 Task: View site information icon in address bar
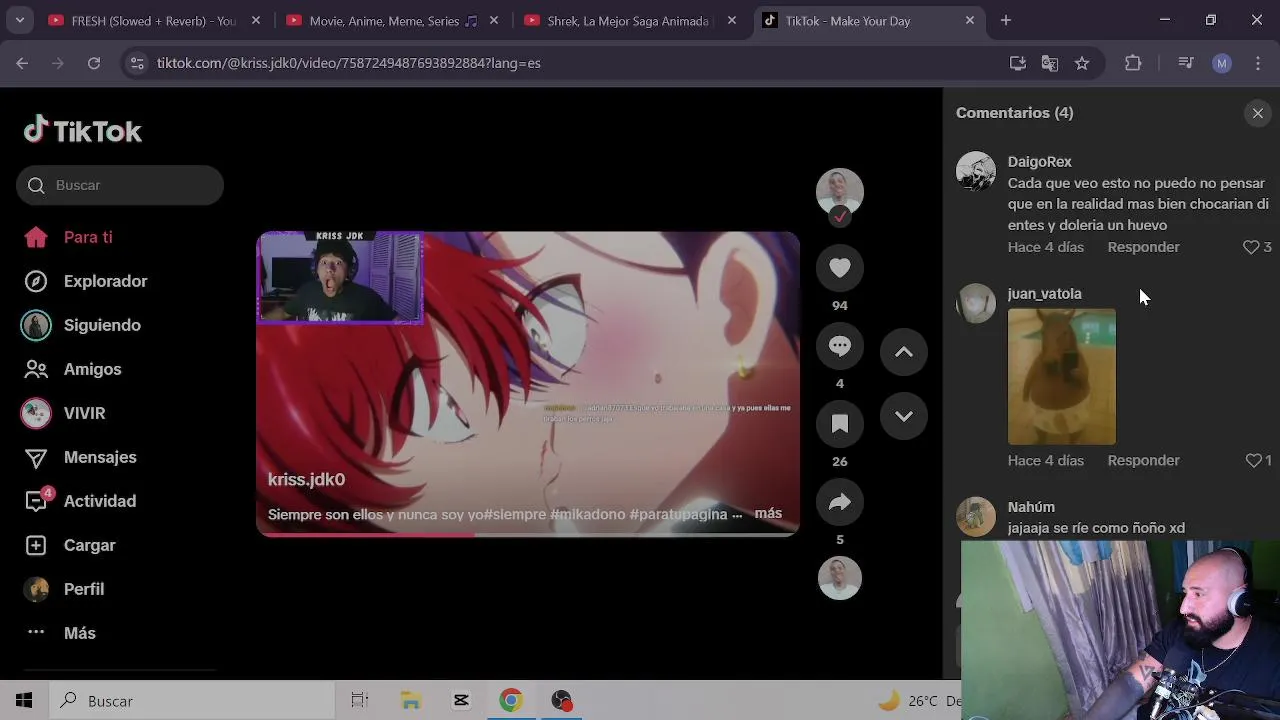(137, 63)
